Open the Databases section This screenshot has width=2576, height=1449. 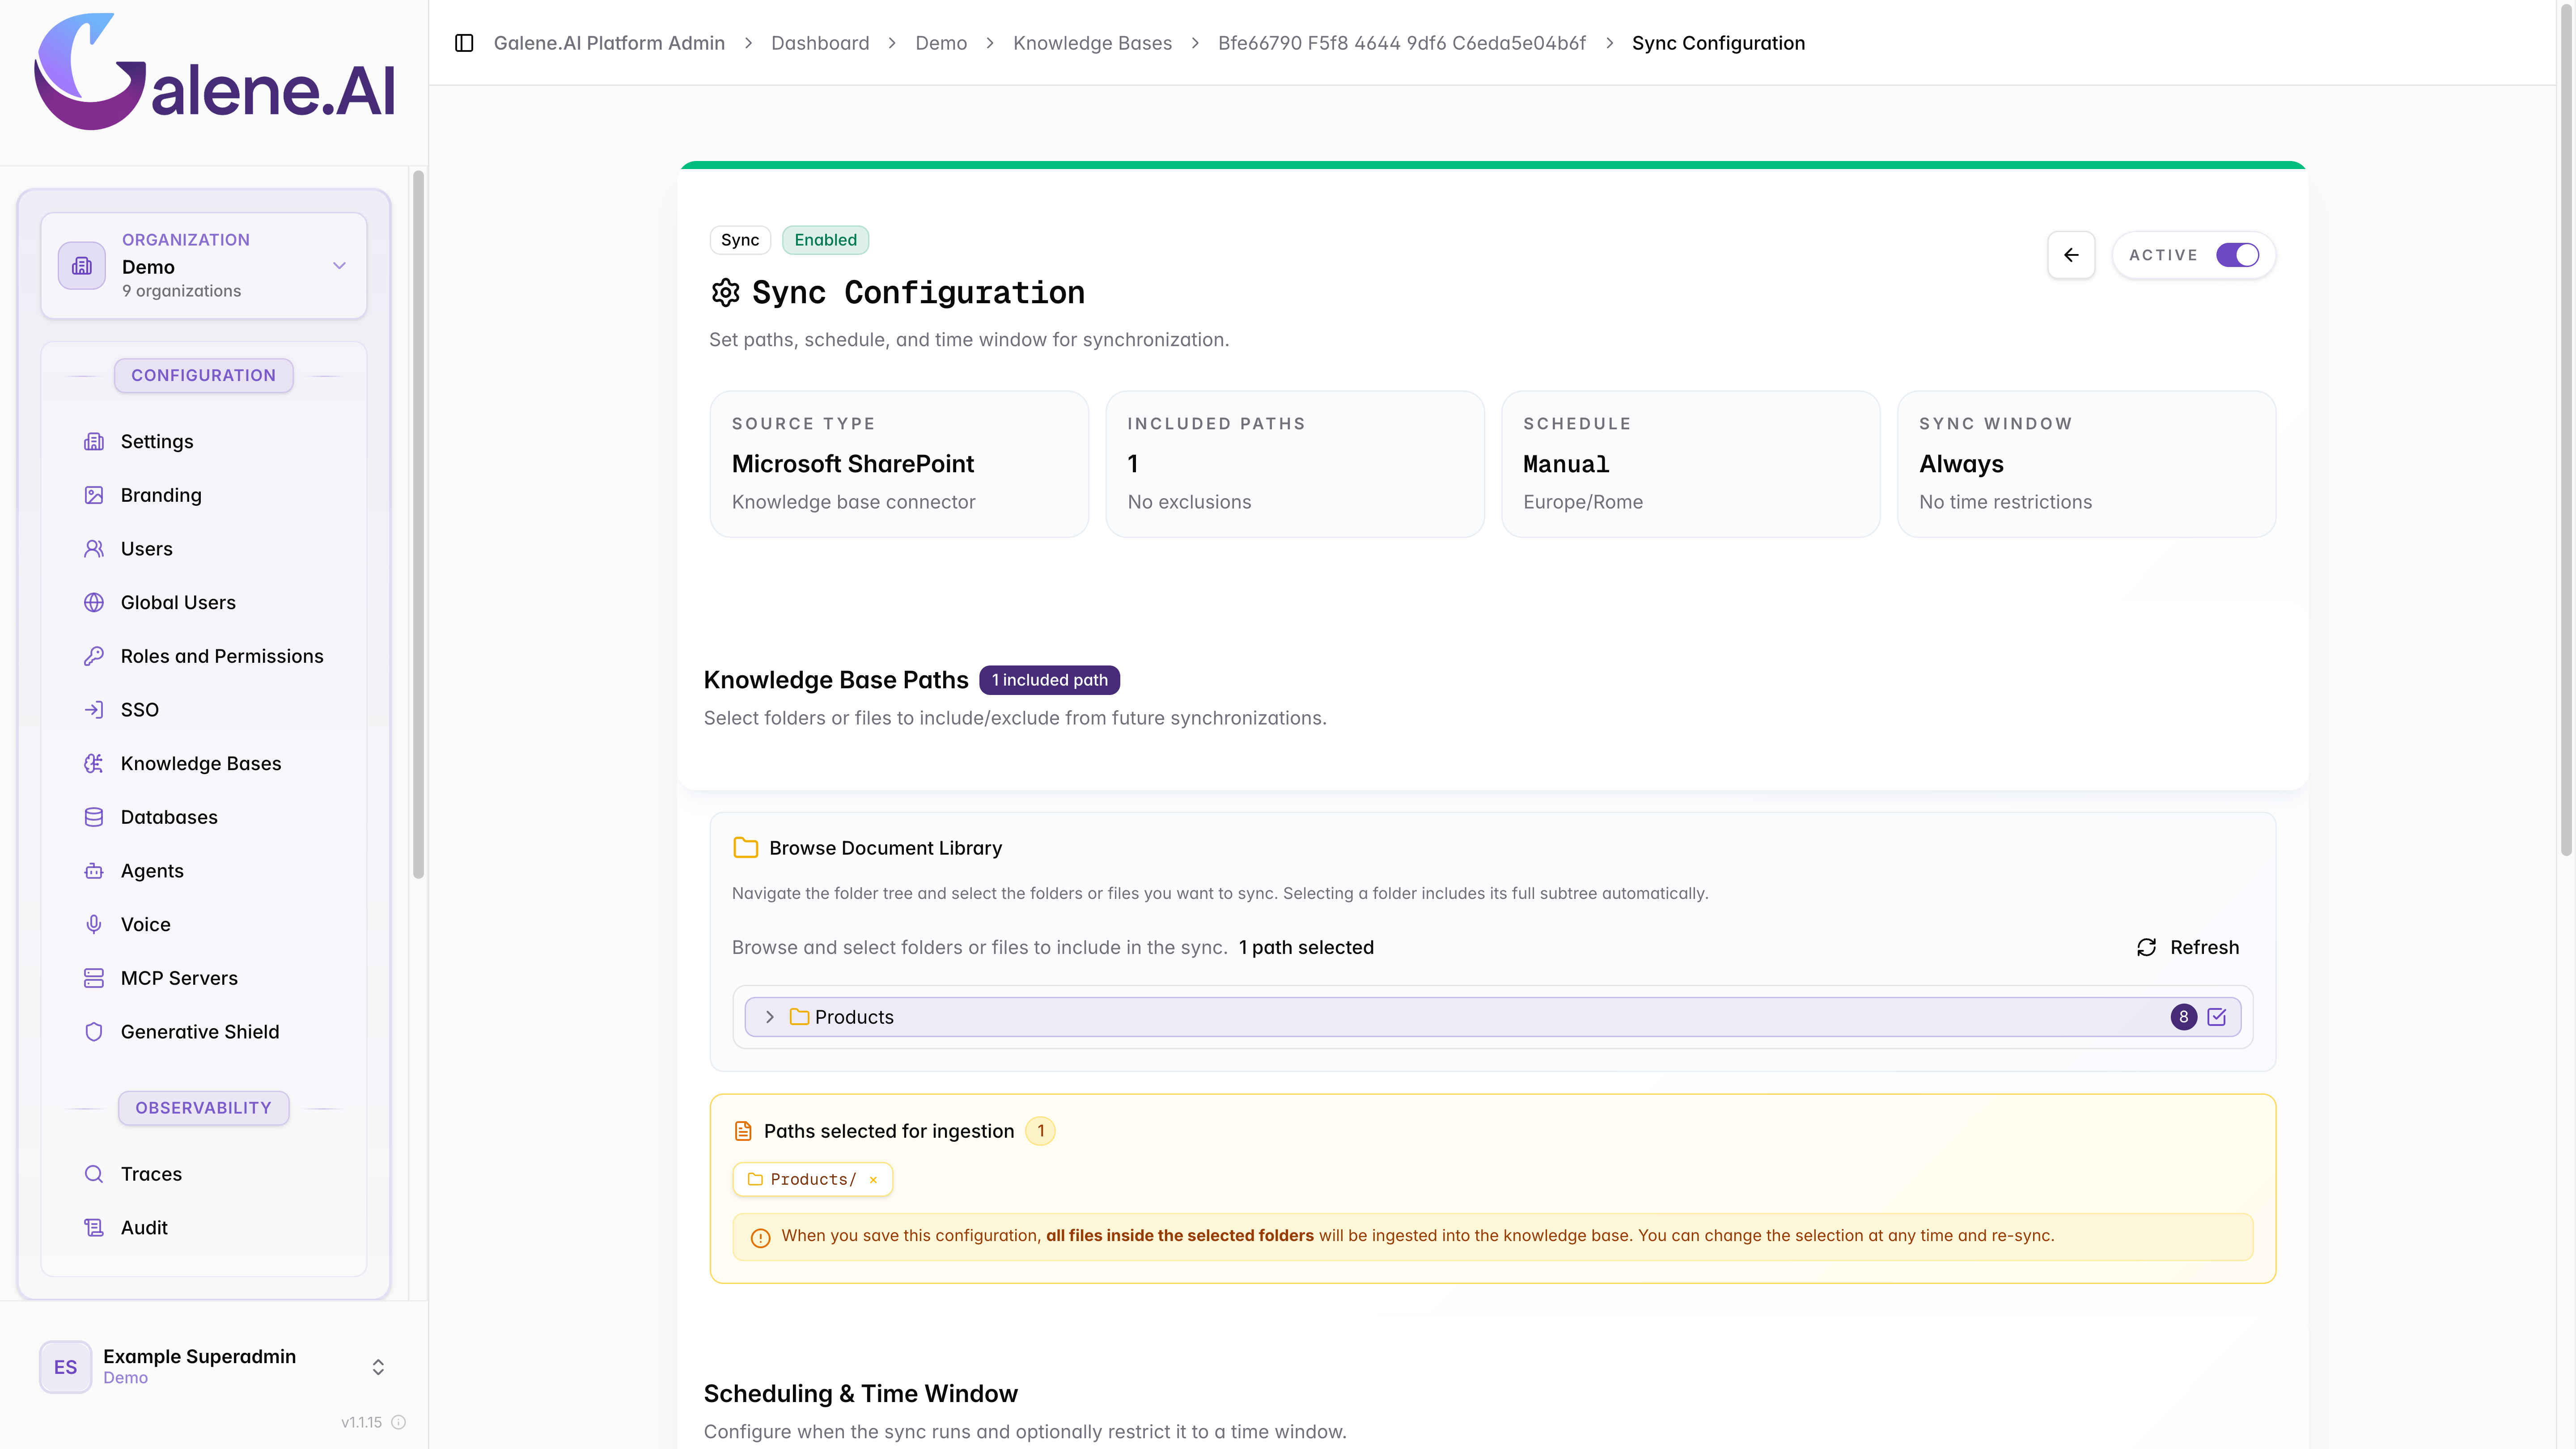[x=169, y=817]
